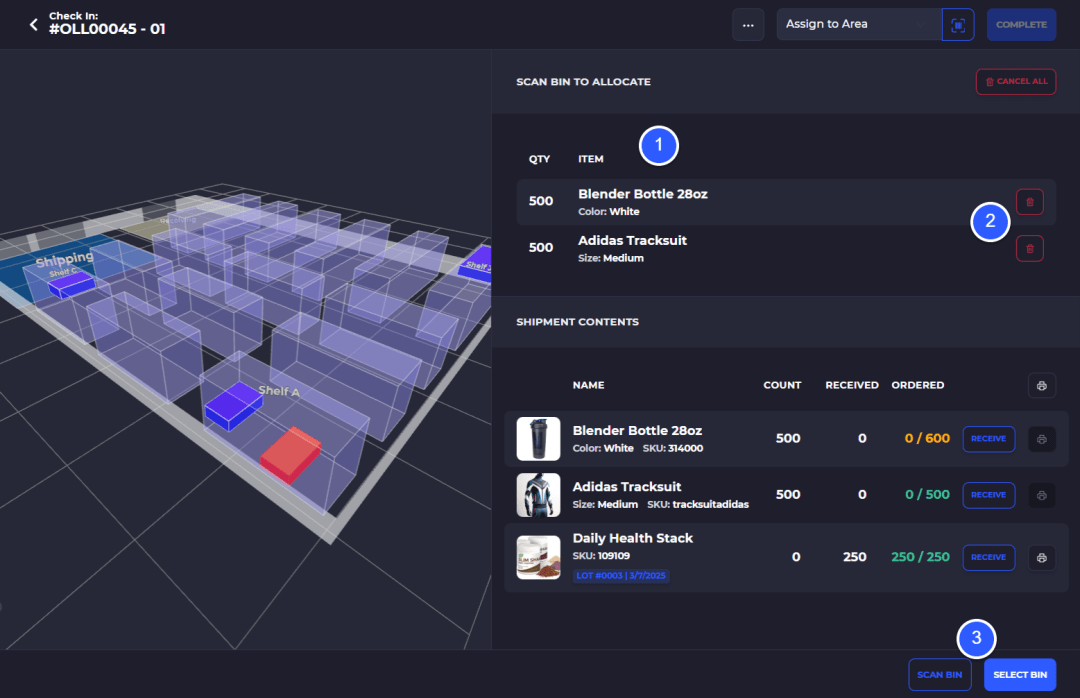Click the SELECT BIN button
This screenshot has width=1080, height=698.
(x=1020, y=675)
